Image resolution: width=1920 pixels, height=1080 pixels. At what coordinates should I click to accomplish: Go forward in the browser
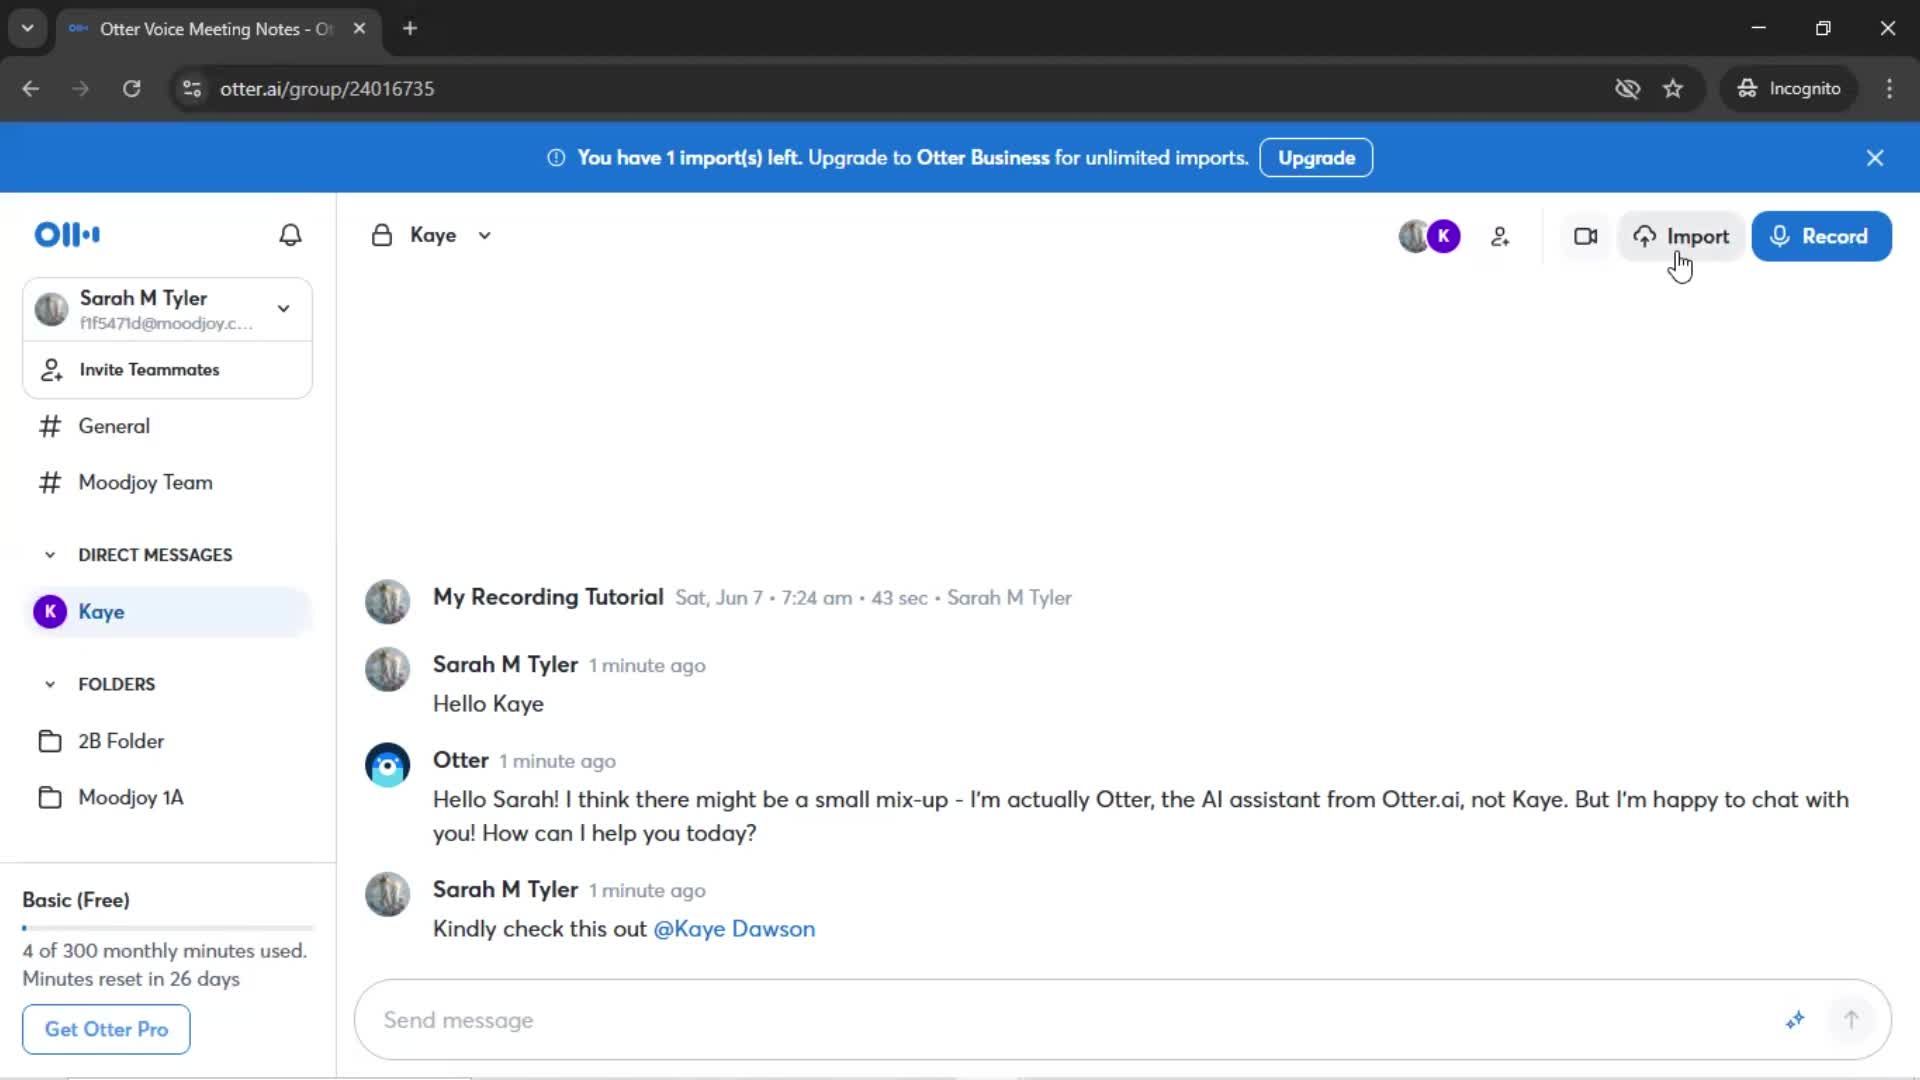[81, 89]
